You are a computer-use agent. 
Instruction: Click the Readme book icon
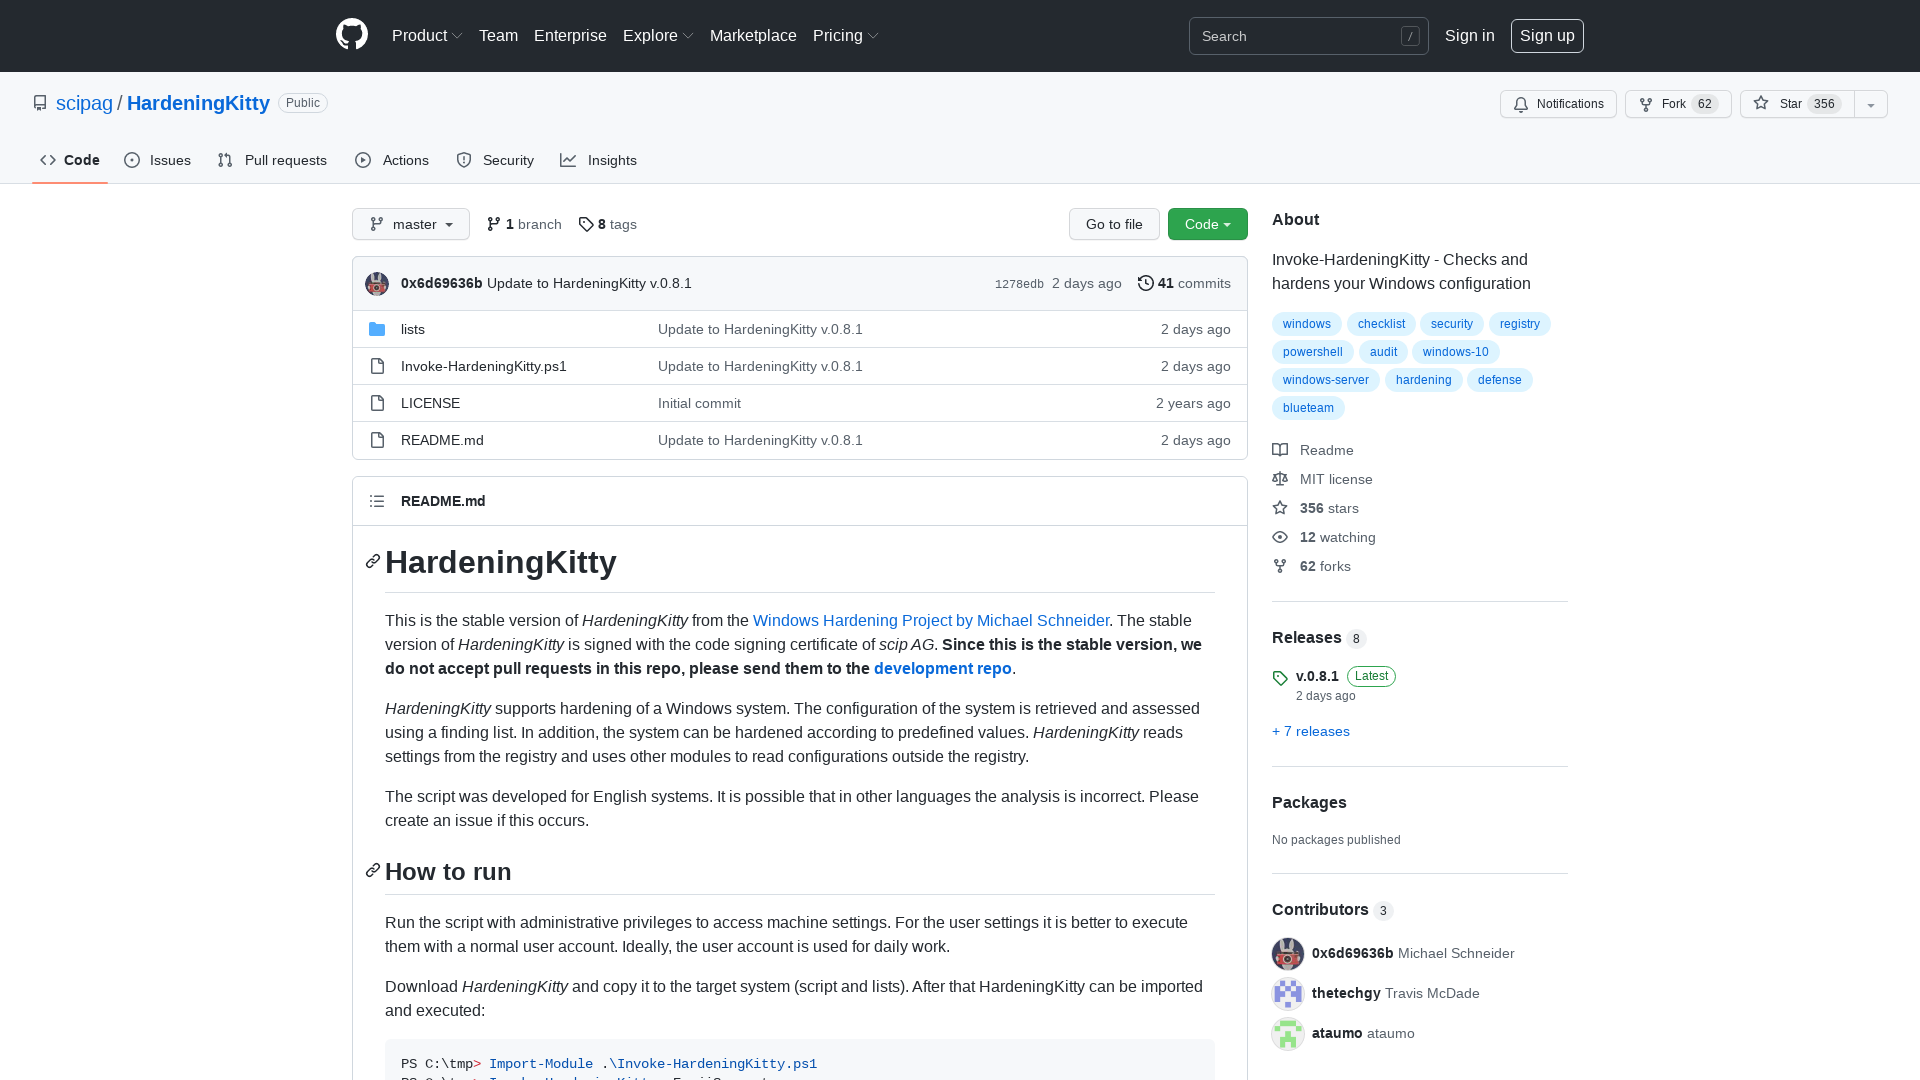(x=1280, y=450)
